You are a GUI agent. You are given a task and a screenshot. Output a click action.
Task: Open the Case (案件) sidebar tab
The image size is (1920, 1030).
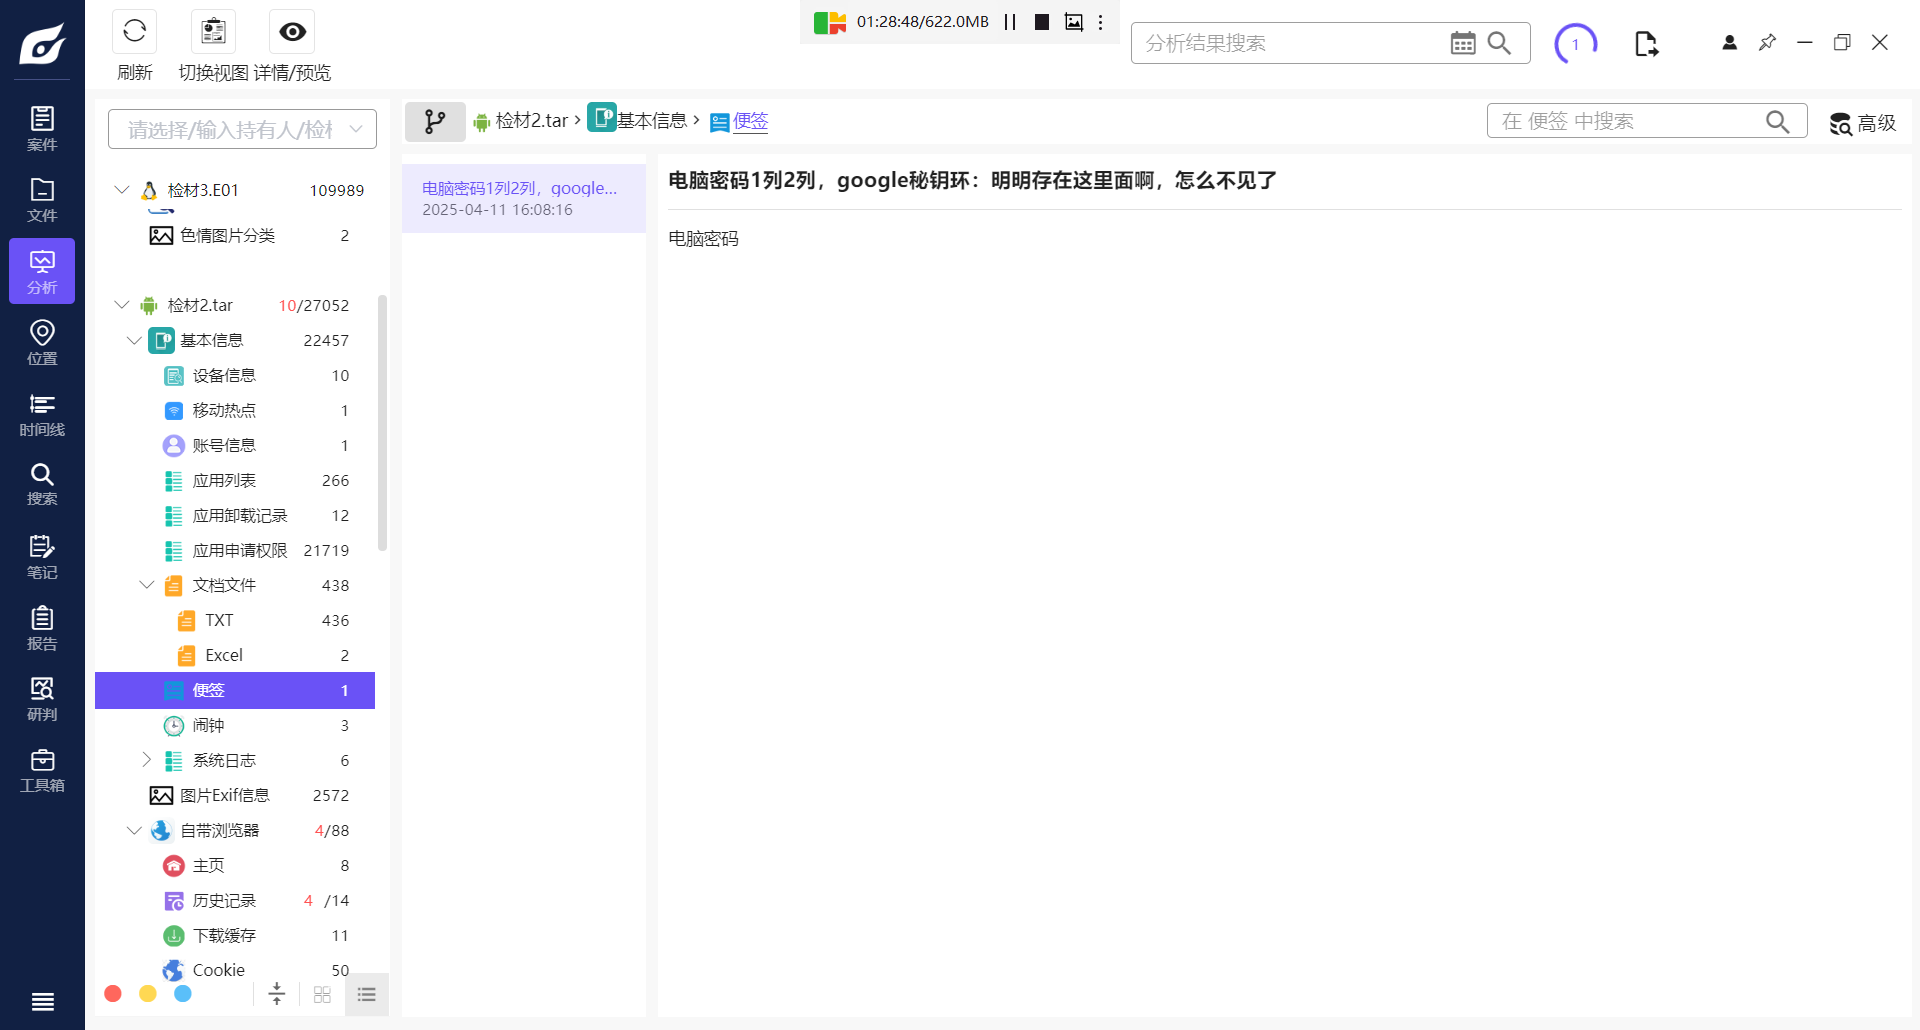[42, 128]
